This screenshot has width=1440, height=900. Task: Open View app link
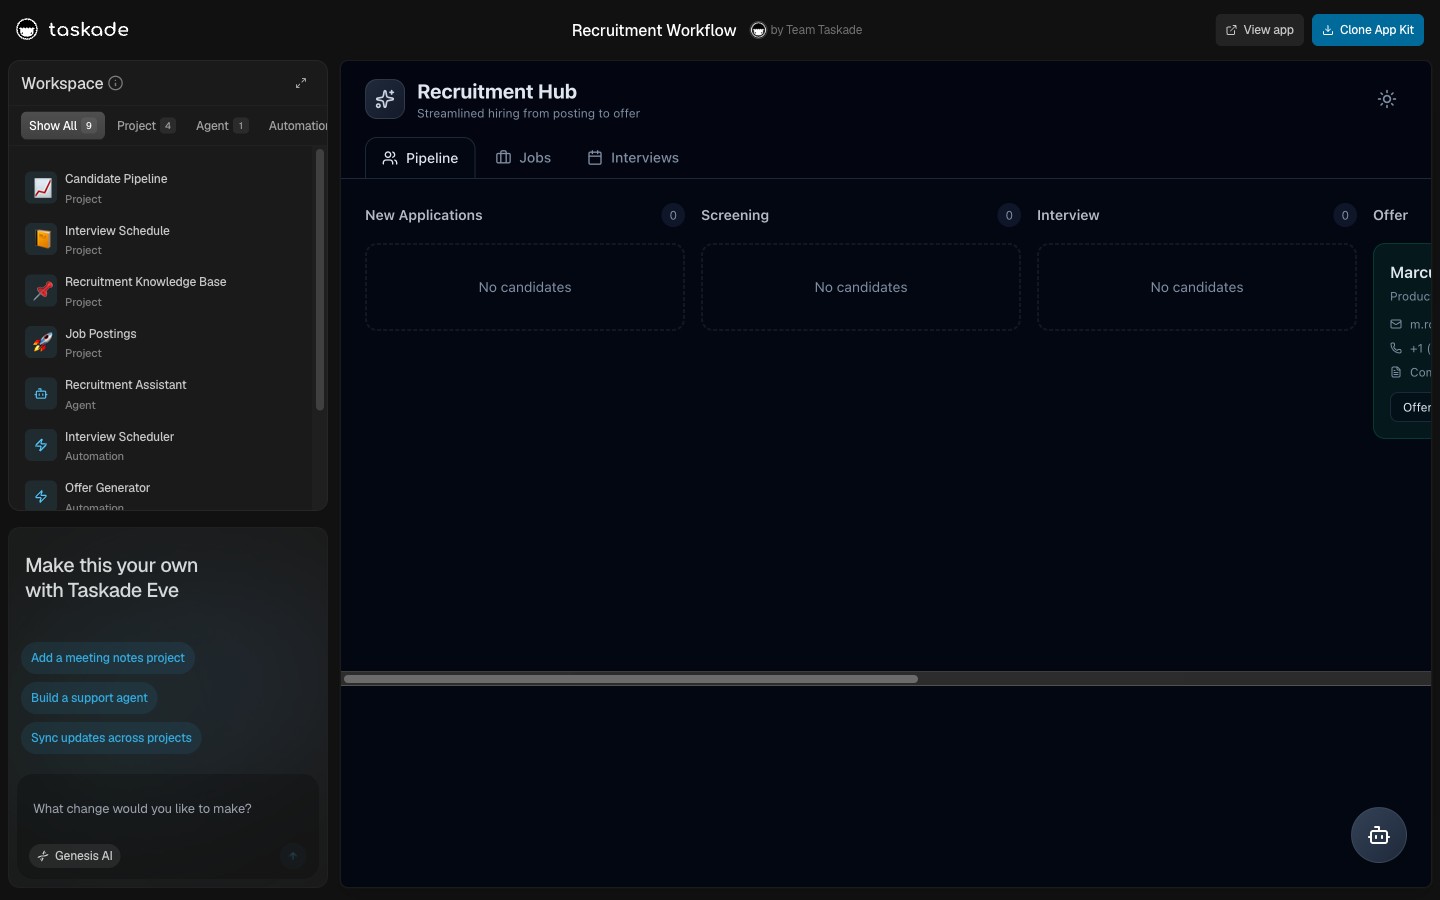tap(1260, 30)
